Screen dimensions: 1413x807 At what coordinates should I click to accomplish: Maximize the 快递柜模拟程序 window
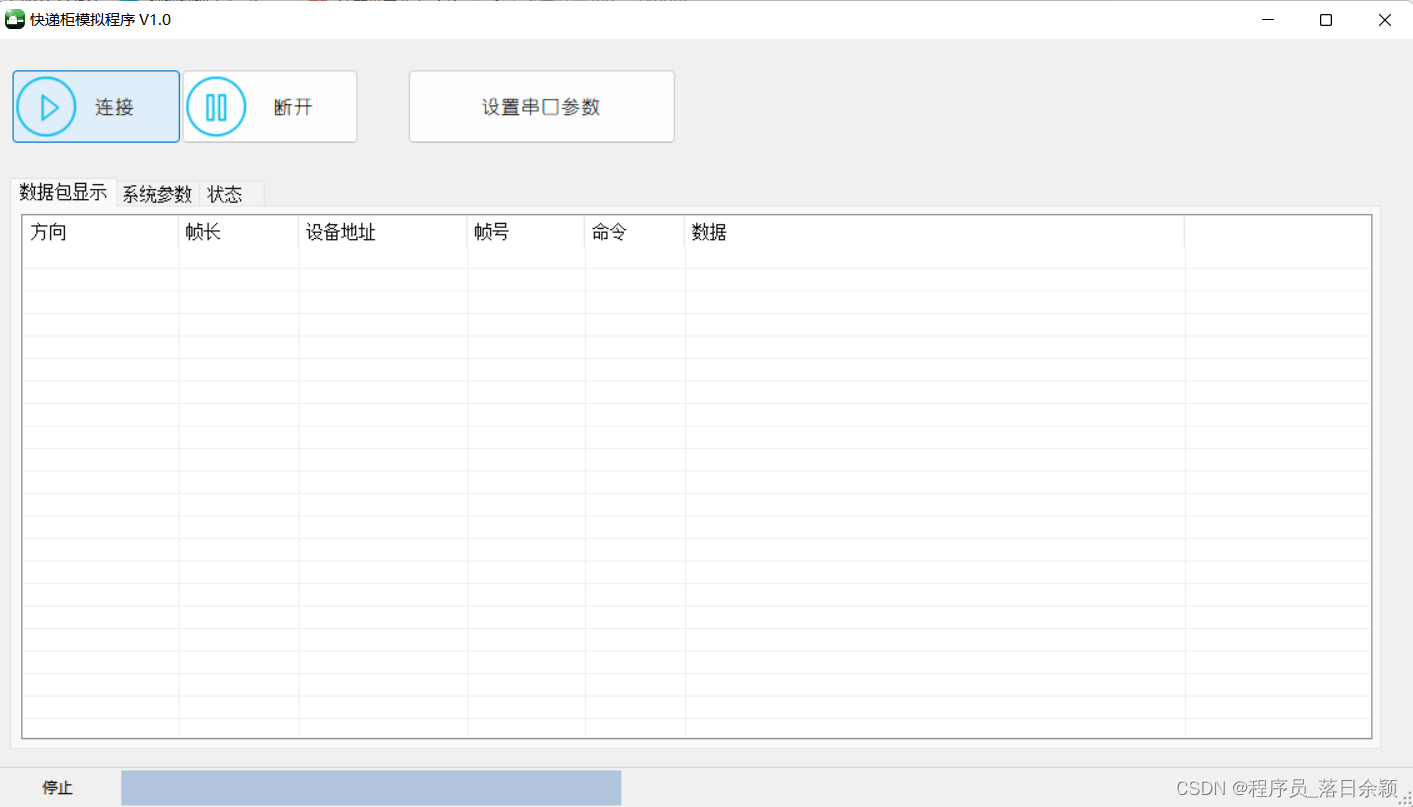pyautogui.click(x=1326, y=20)
